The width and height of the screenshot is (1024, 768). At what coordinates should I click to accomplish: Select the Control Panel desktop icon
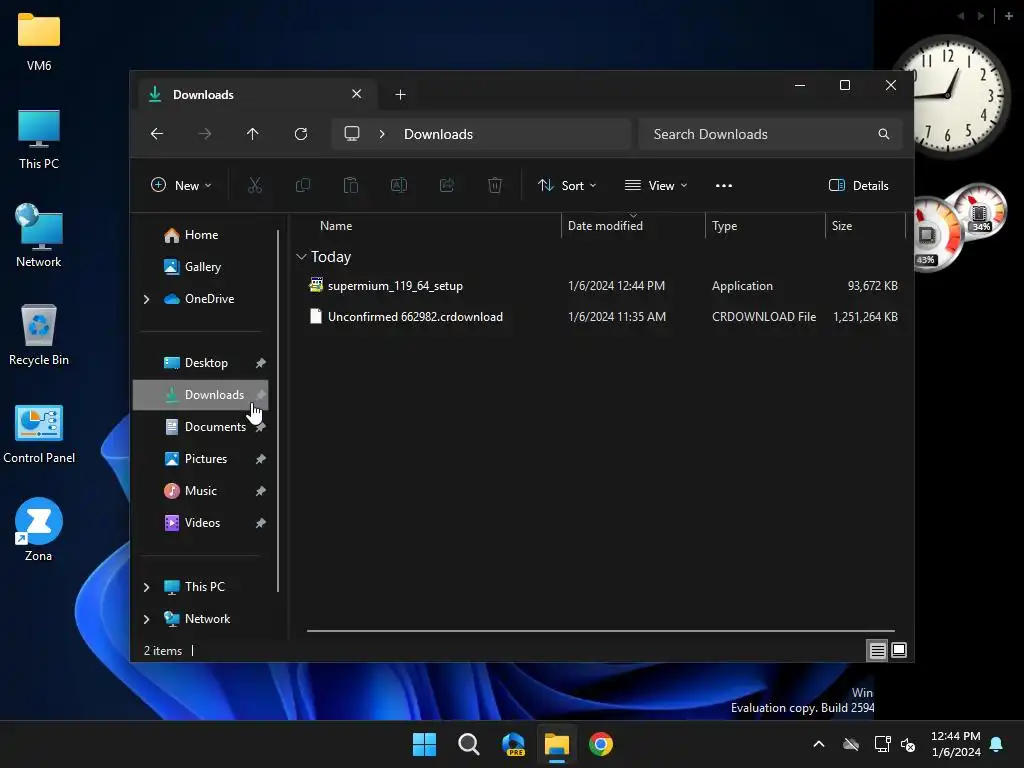pyautogui.click(x=39, y=434)
